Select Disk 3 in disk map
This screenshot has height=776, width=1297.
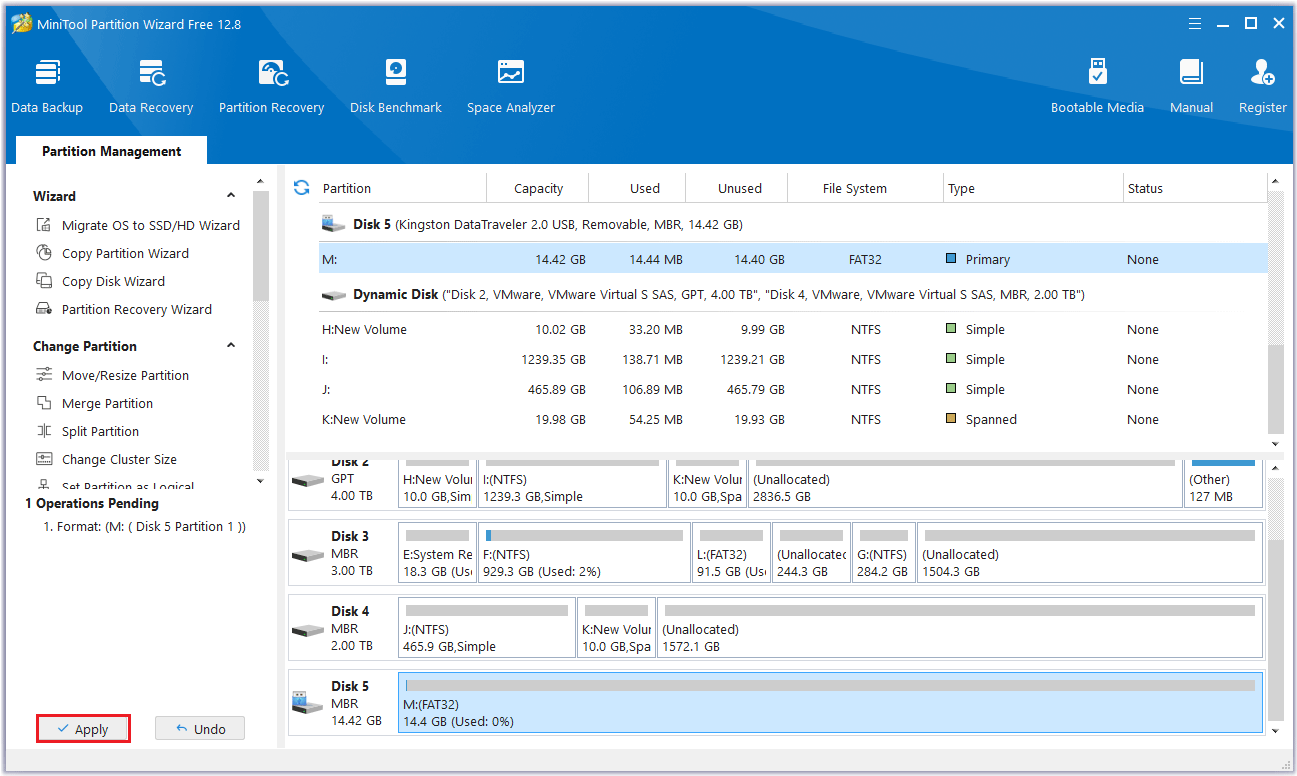(x=342, y=552)
